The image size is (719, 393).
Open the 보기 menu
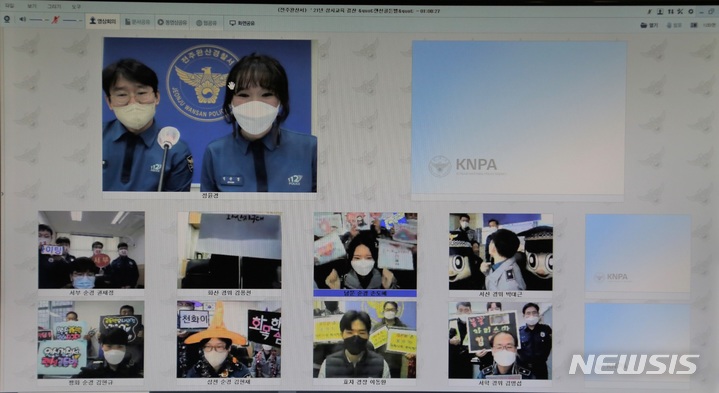tap(32, 6)
